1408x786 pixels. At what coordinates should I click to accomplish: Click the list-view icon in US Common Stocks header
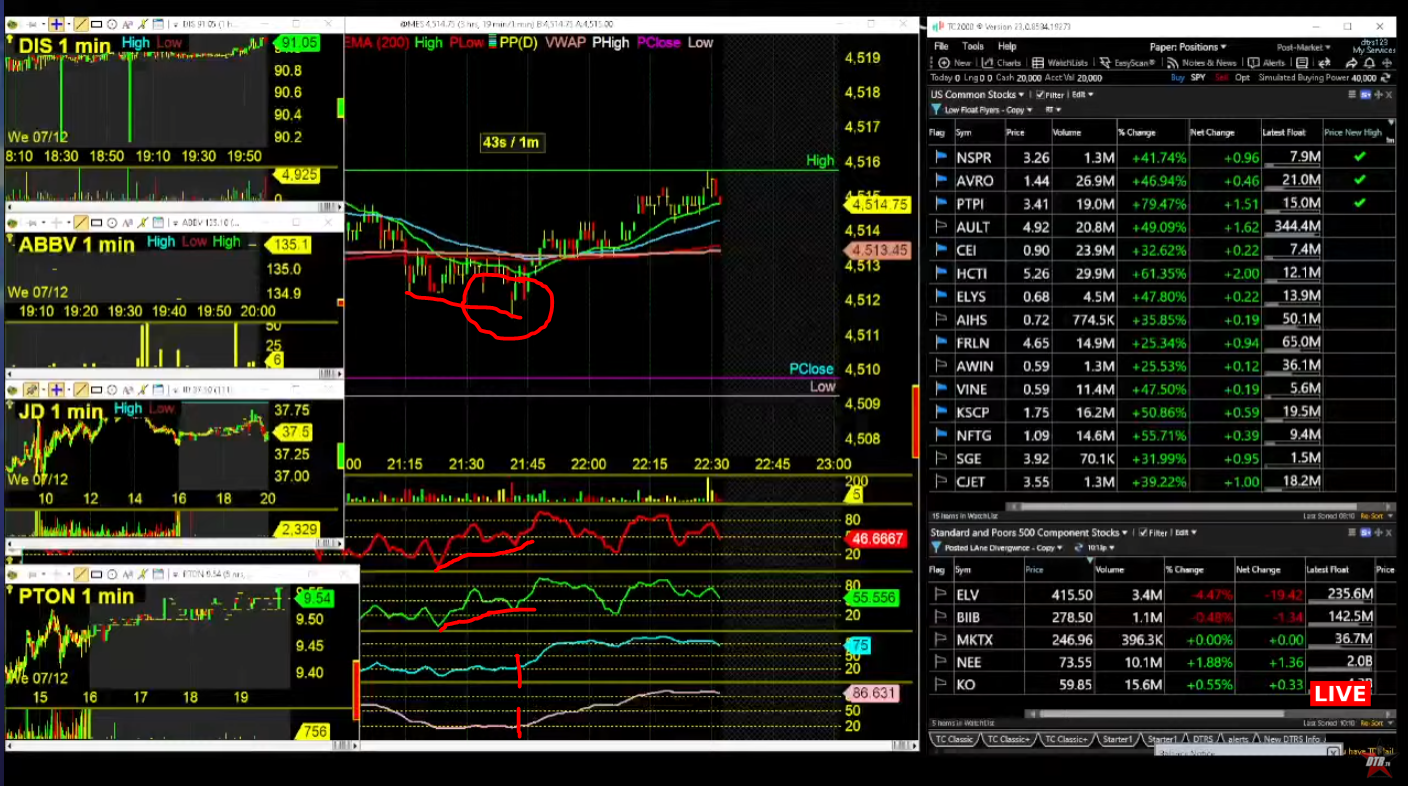pos(1352,95)
